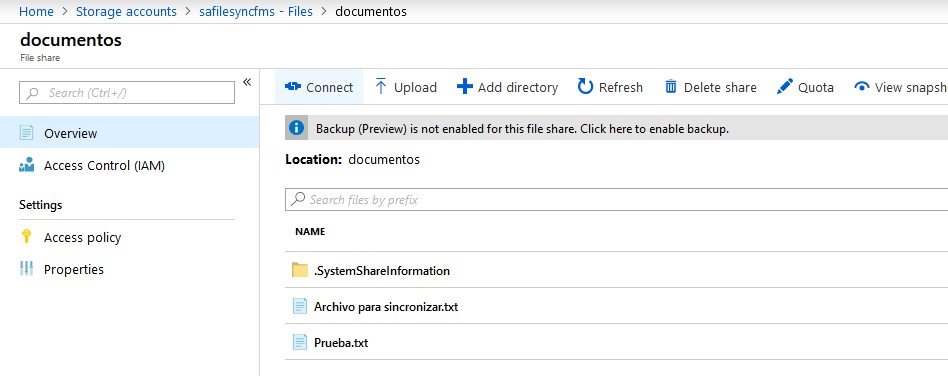Click the View snapshots eye icon
948x376 pixels.
click(862, 87)
